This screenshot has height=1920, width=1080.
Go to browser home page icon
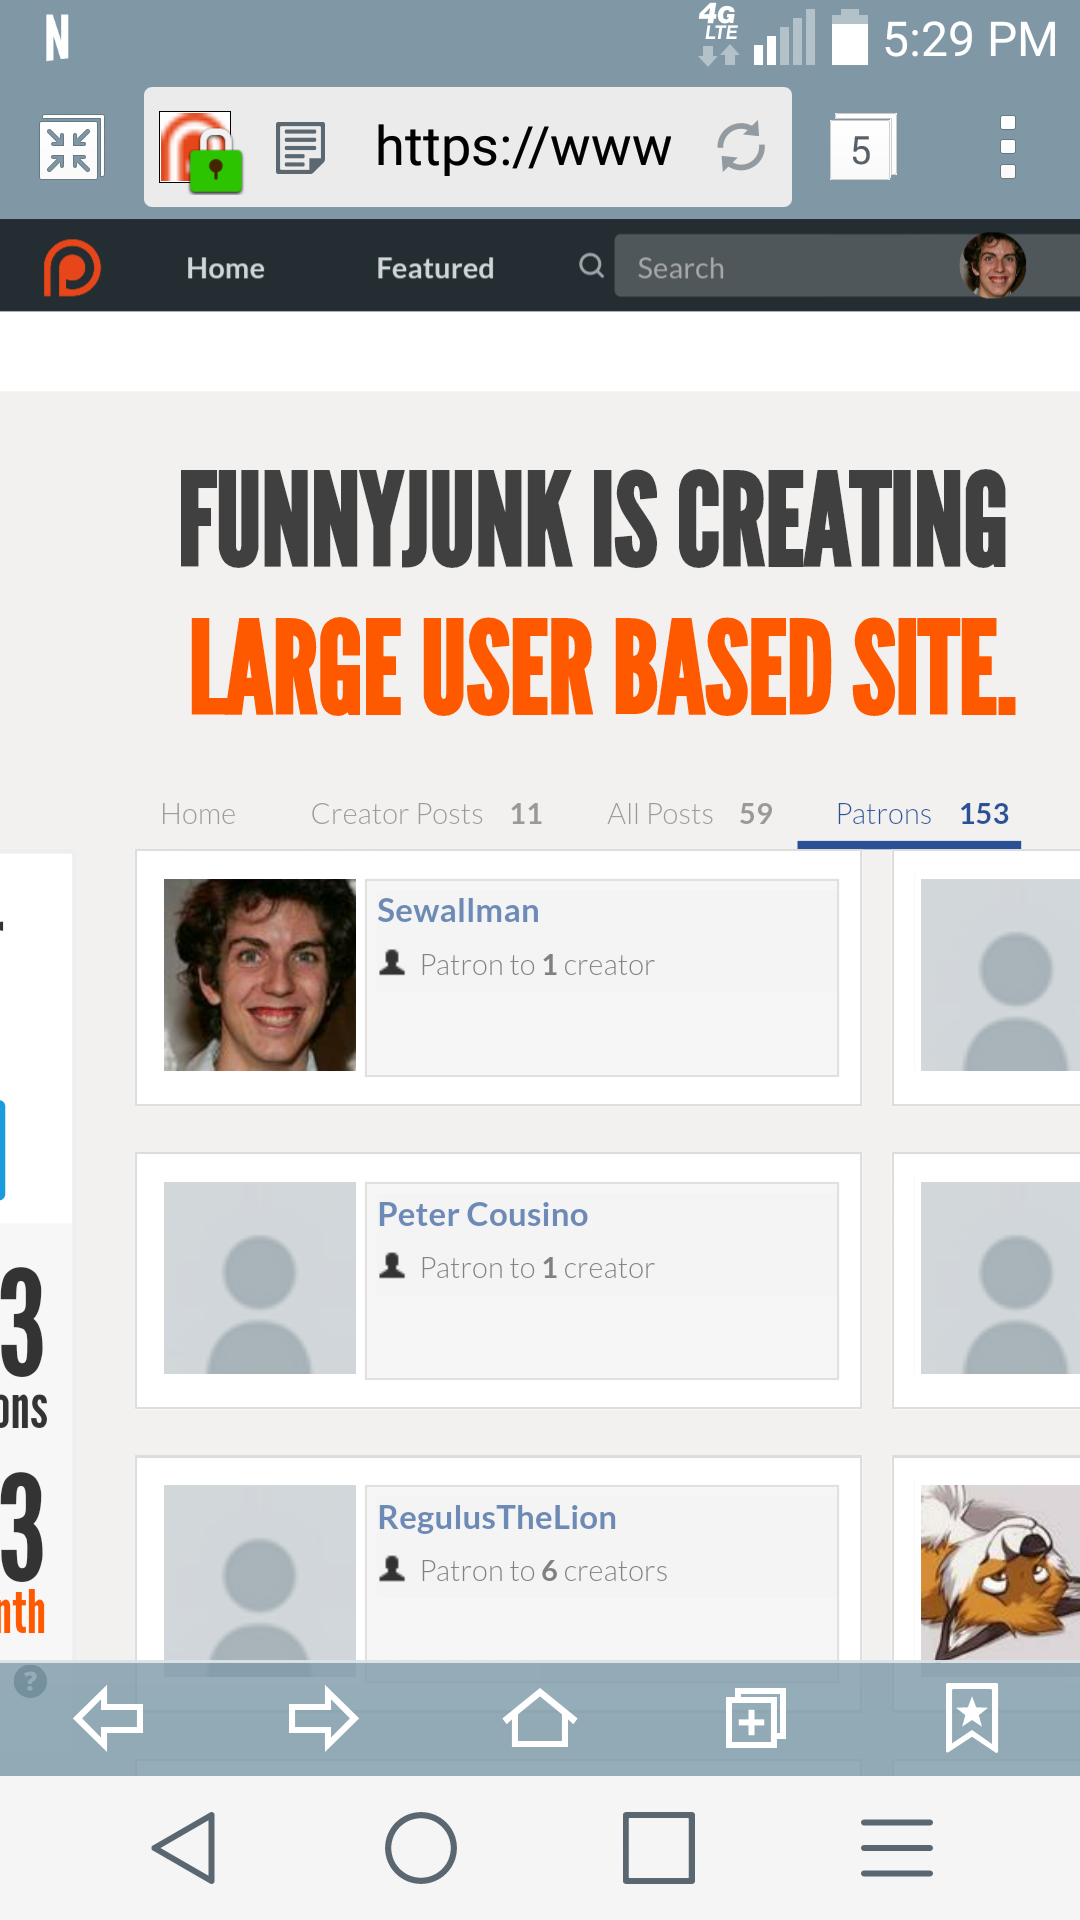[539, 1718]
